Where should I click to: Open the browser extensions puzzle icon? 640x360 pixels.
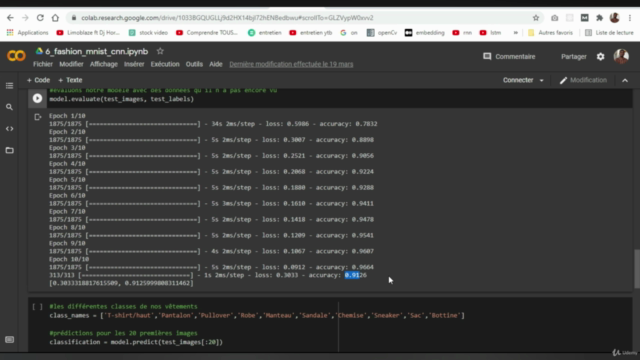tap(600, 18)
